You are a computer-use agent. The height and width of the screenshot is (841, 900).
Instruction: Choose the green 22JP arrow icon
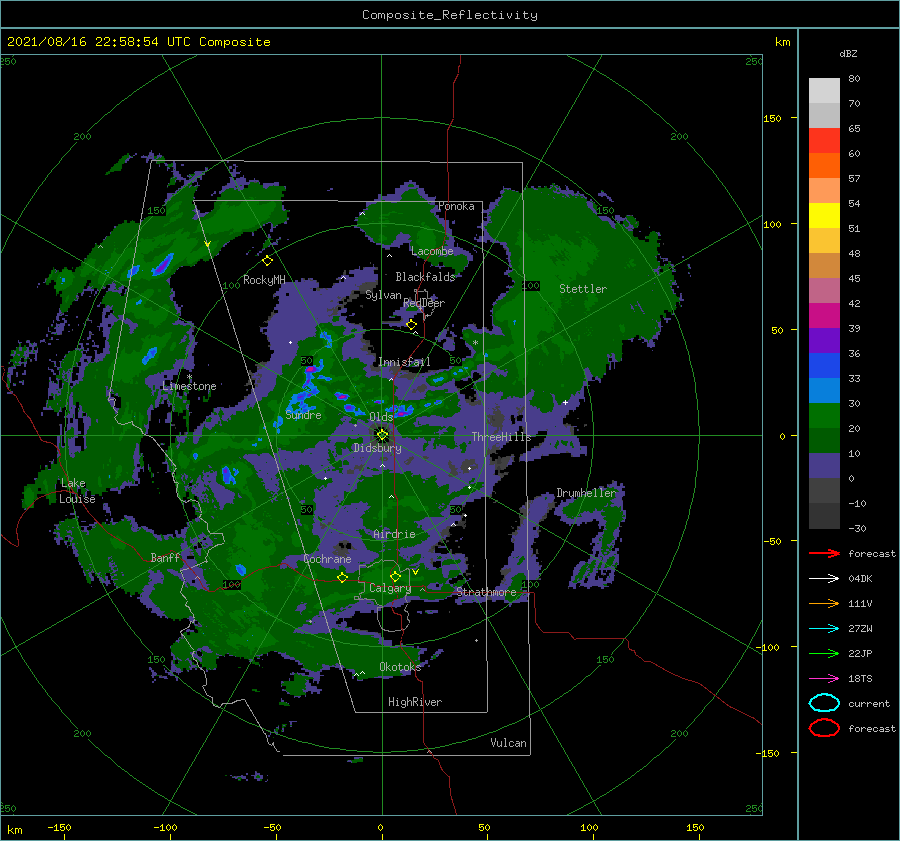click(824, 653)
